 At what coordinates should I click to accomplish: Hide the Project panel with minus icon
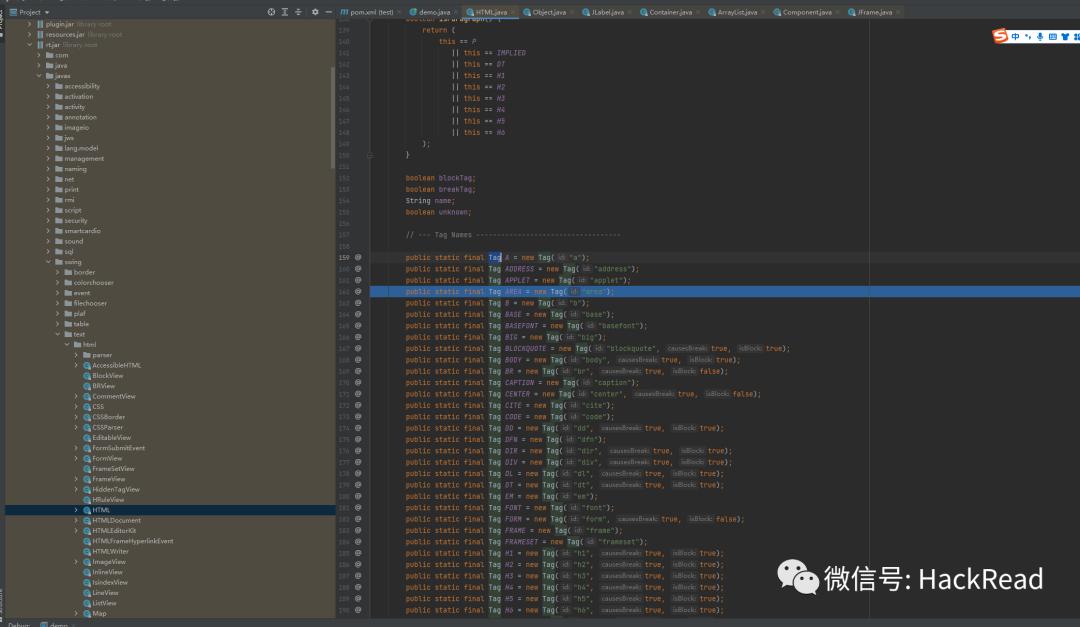point(329,12)
